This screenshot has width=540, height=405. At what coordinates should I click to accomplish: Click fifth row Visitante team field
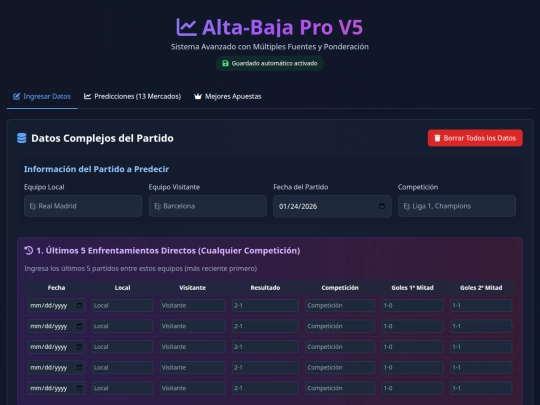pyautogui.click(x=193, y=388)
